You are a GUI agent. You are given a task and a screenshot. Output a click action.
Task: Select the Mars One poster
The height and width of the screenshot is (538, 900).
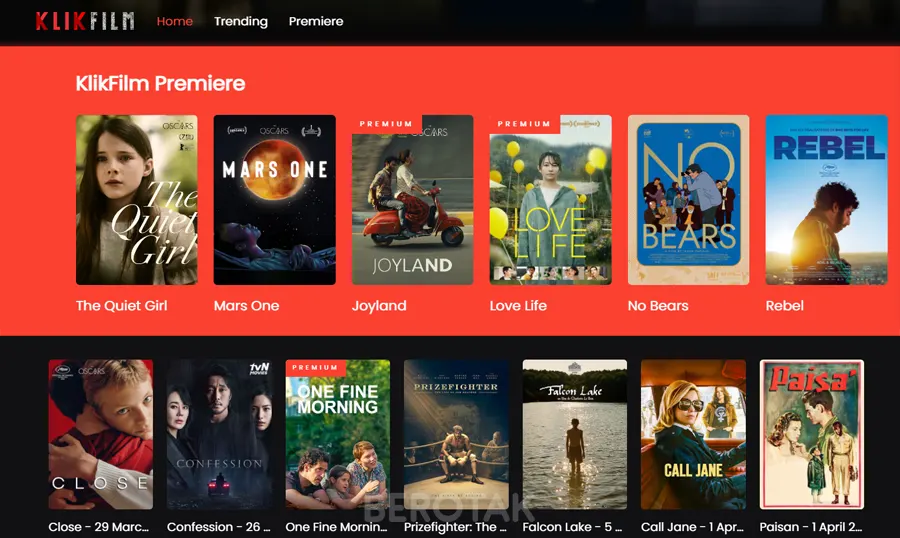point(275,200)
